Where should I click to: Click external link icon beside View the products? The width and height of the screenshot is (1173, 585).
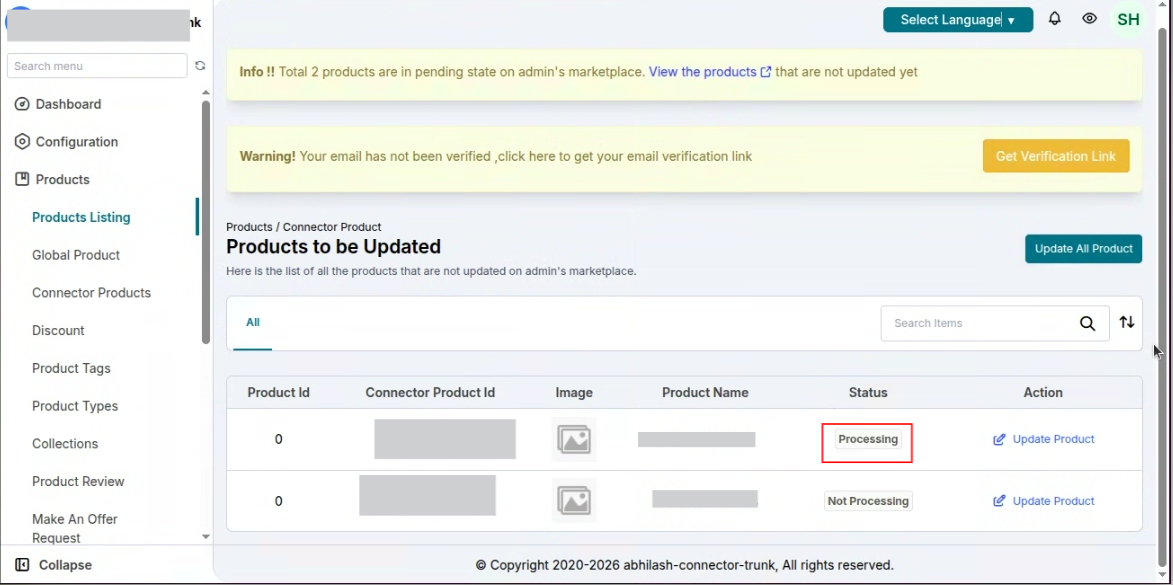(x=766, y=73)
